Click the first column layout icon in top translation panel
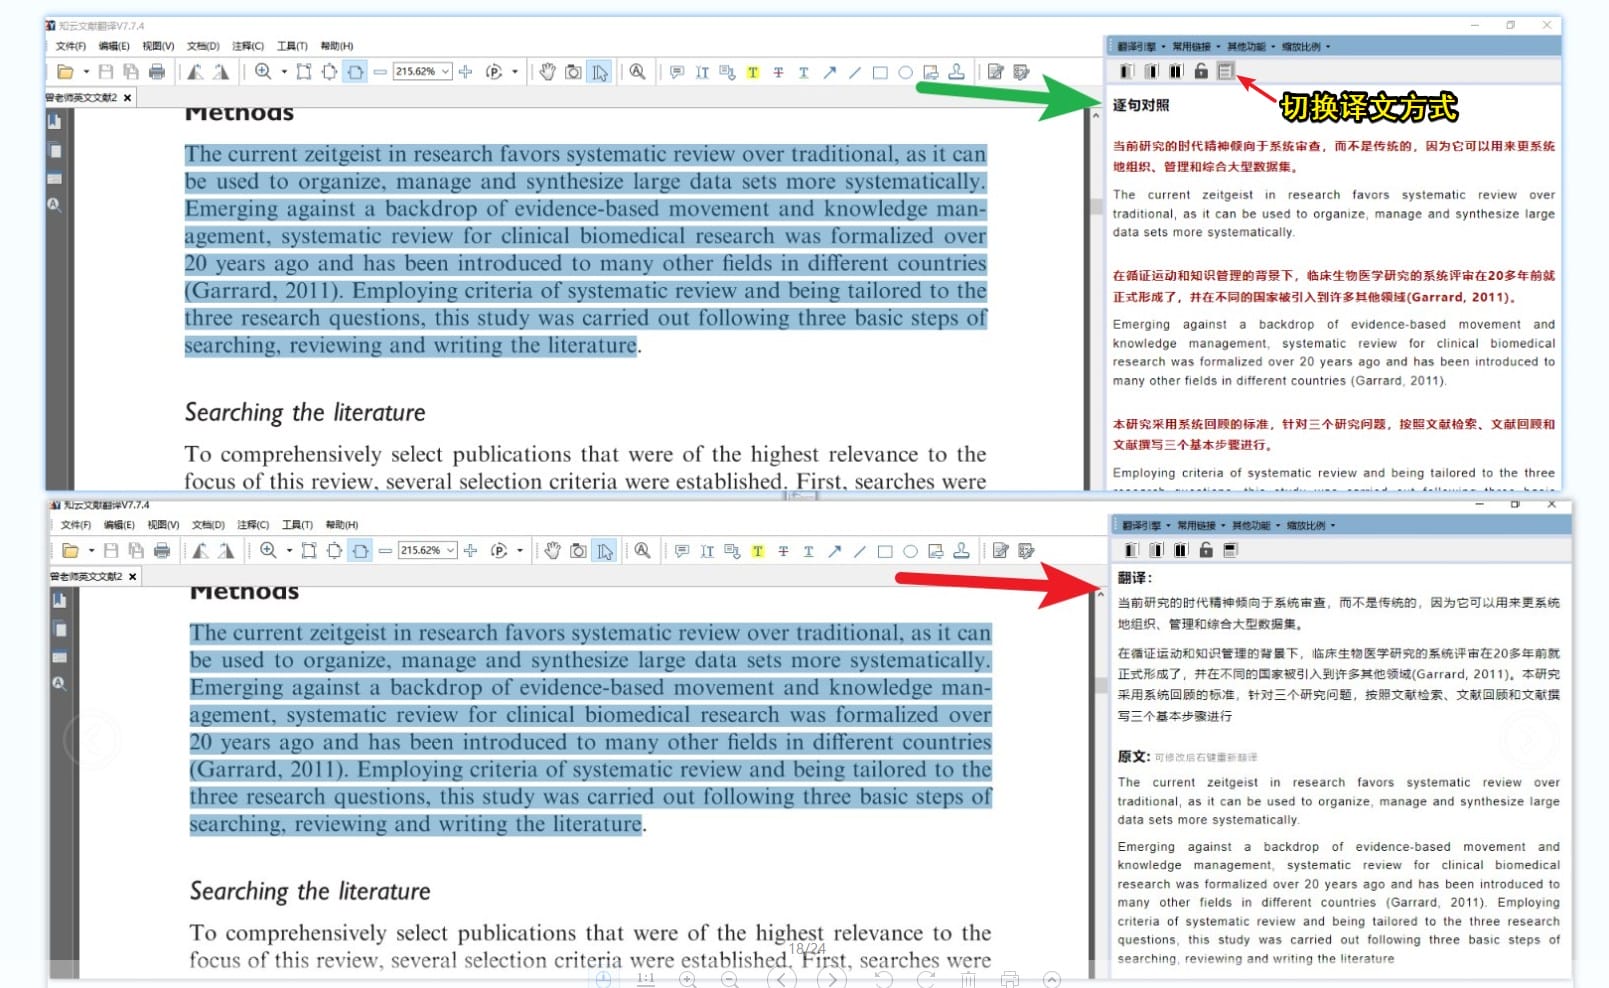 pyautogui.click(x=1128, y=71)
